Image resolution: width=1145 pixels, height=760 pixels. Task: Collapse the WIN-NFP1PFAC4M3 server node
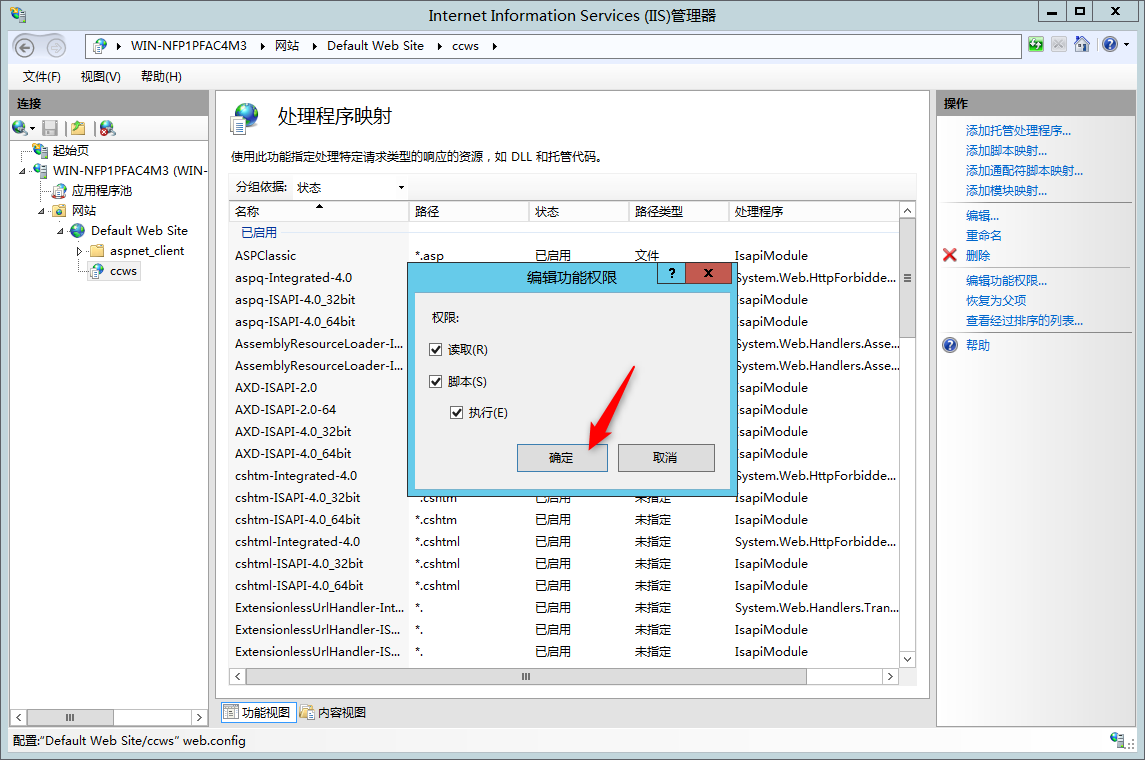pyautogui.click(x=22, y=171)
